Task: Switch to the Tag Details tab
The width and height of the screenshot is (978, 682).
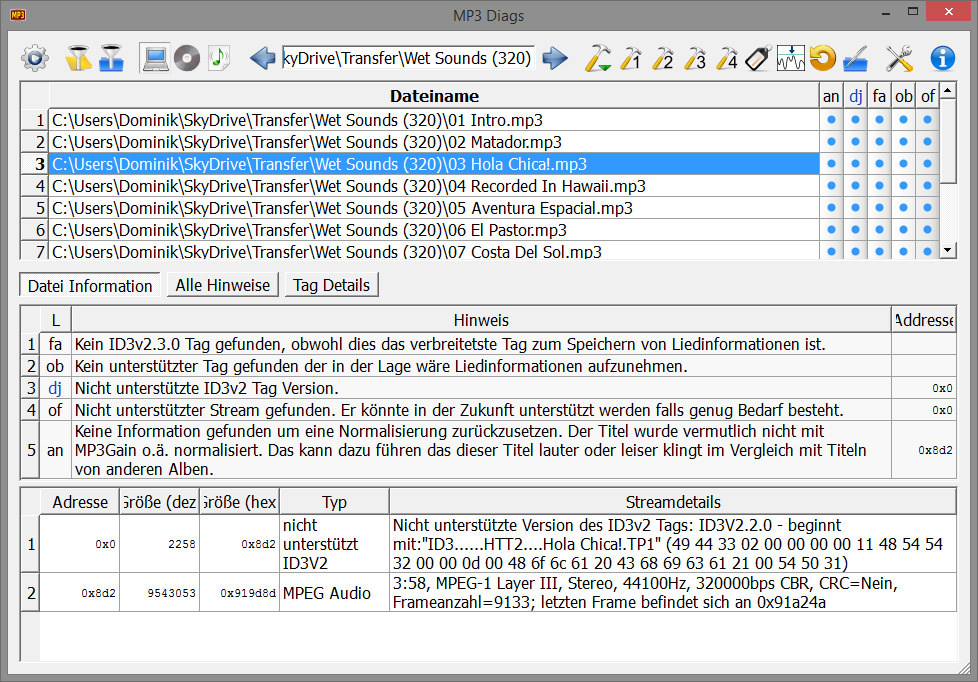Action: (331, 285)
